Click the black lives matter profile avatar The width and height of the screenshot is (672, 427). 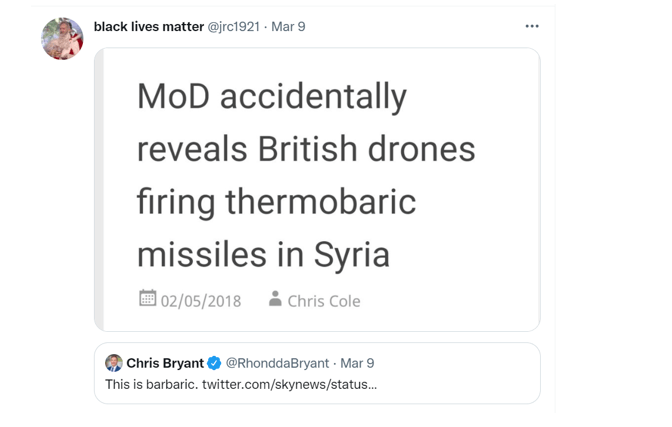pos(62,39)
